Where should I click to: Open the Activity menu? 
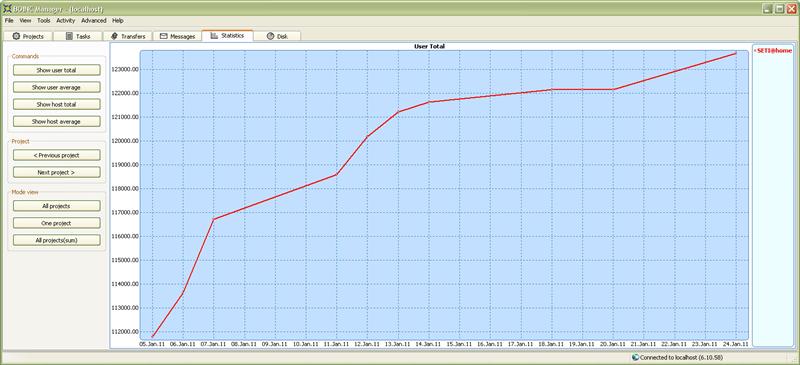[66, 20]
